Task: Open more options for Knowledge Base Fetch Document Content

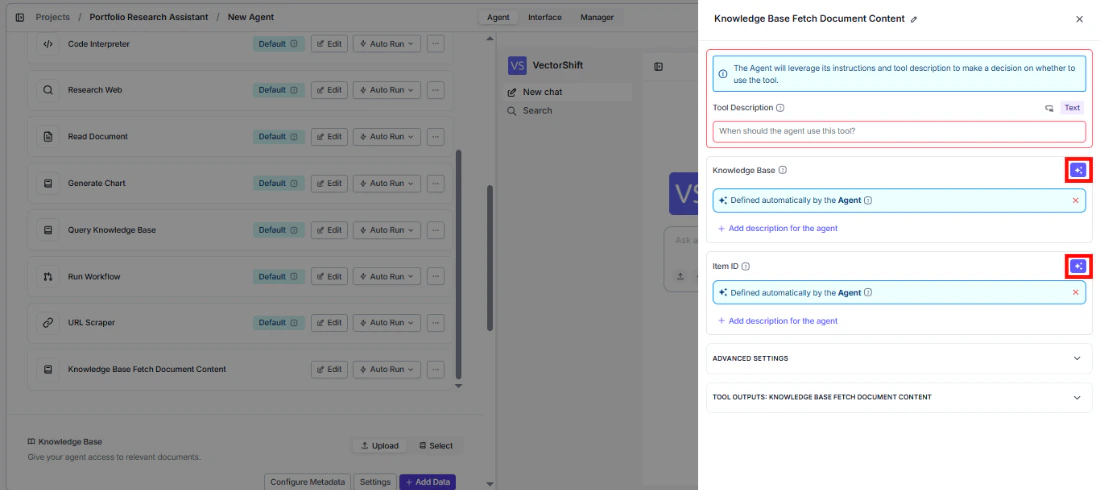Action: coord(436,369)
